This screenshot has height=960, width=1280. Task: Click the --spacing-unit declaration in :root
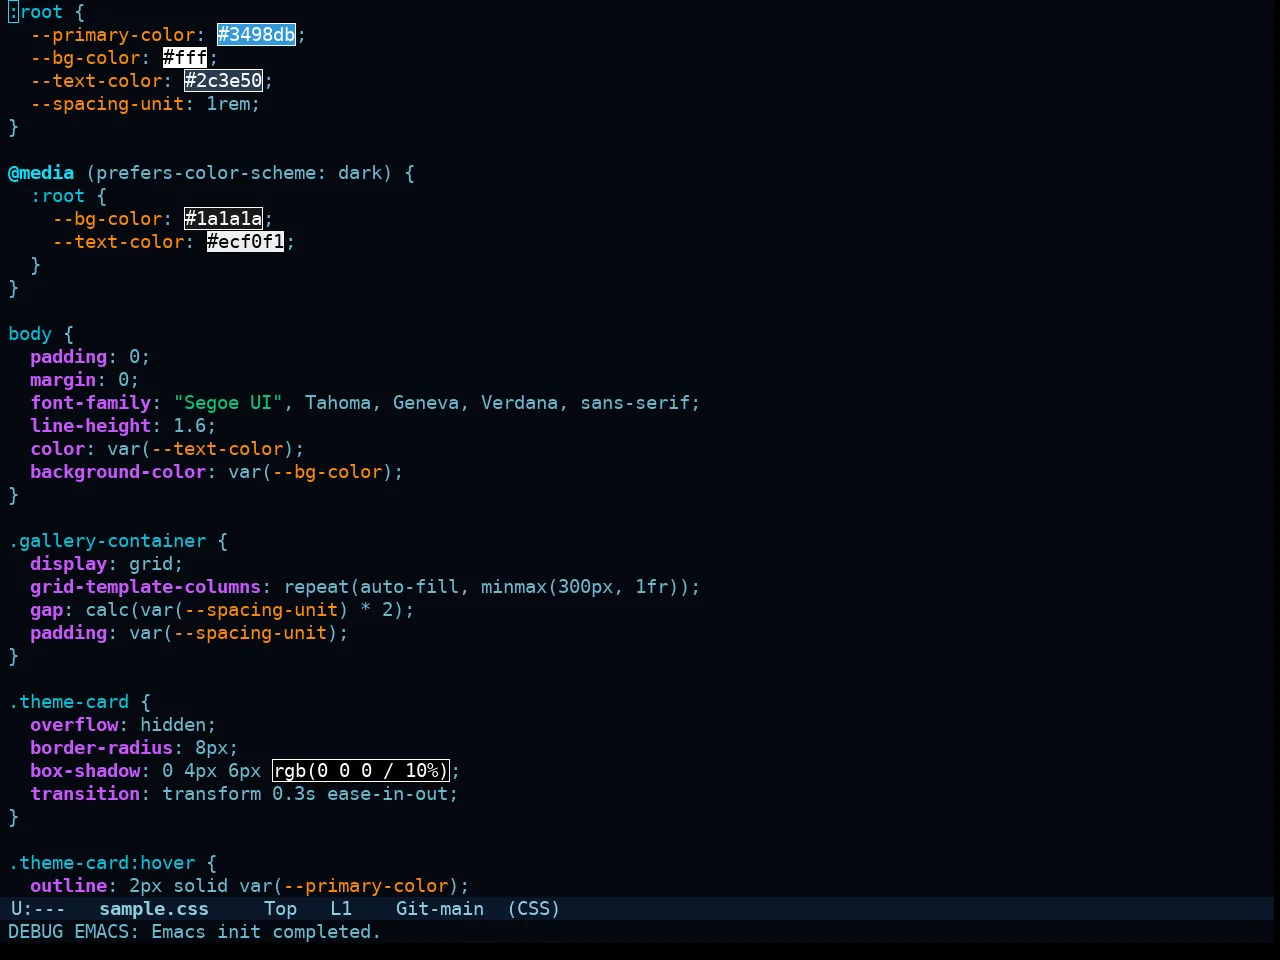(107, 104)
